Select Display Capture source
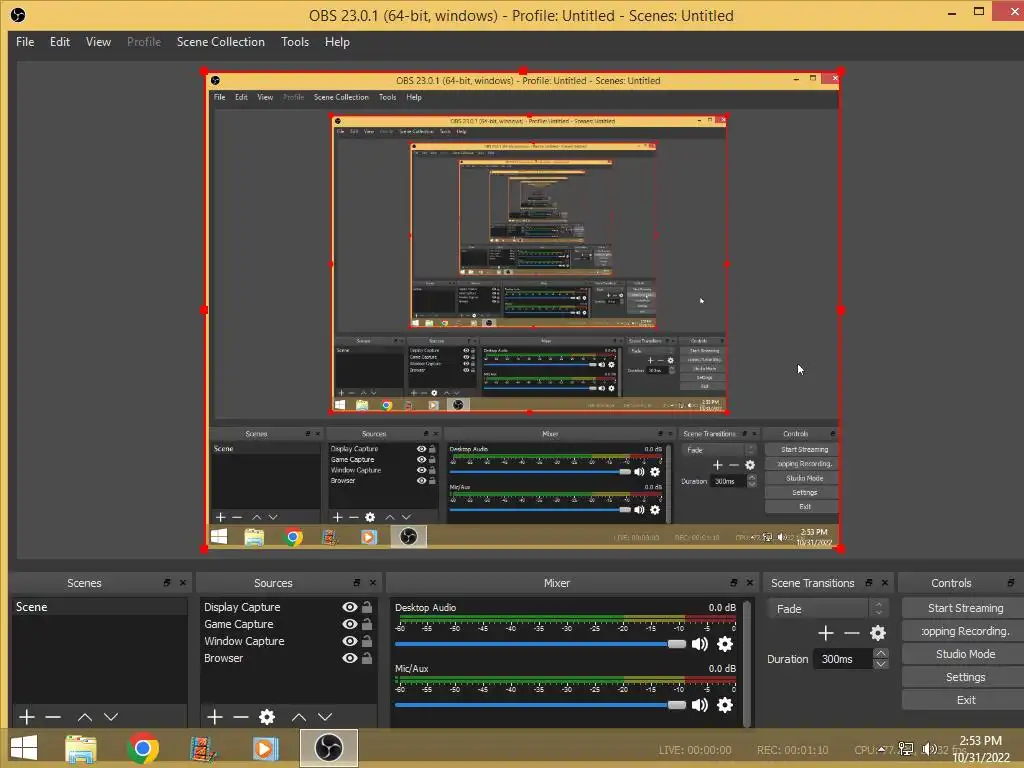 (x=242, y=607)
